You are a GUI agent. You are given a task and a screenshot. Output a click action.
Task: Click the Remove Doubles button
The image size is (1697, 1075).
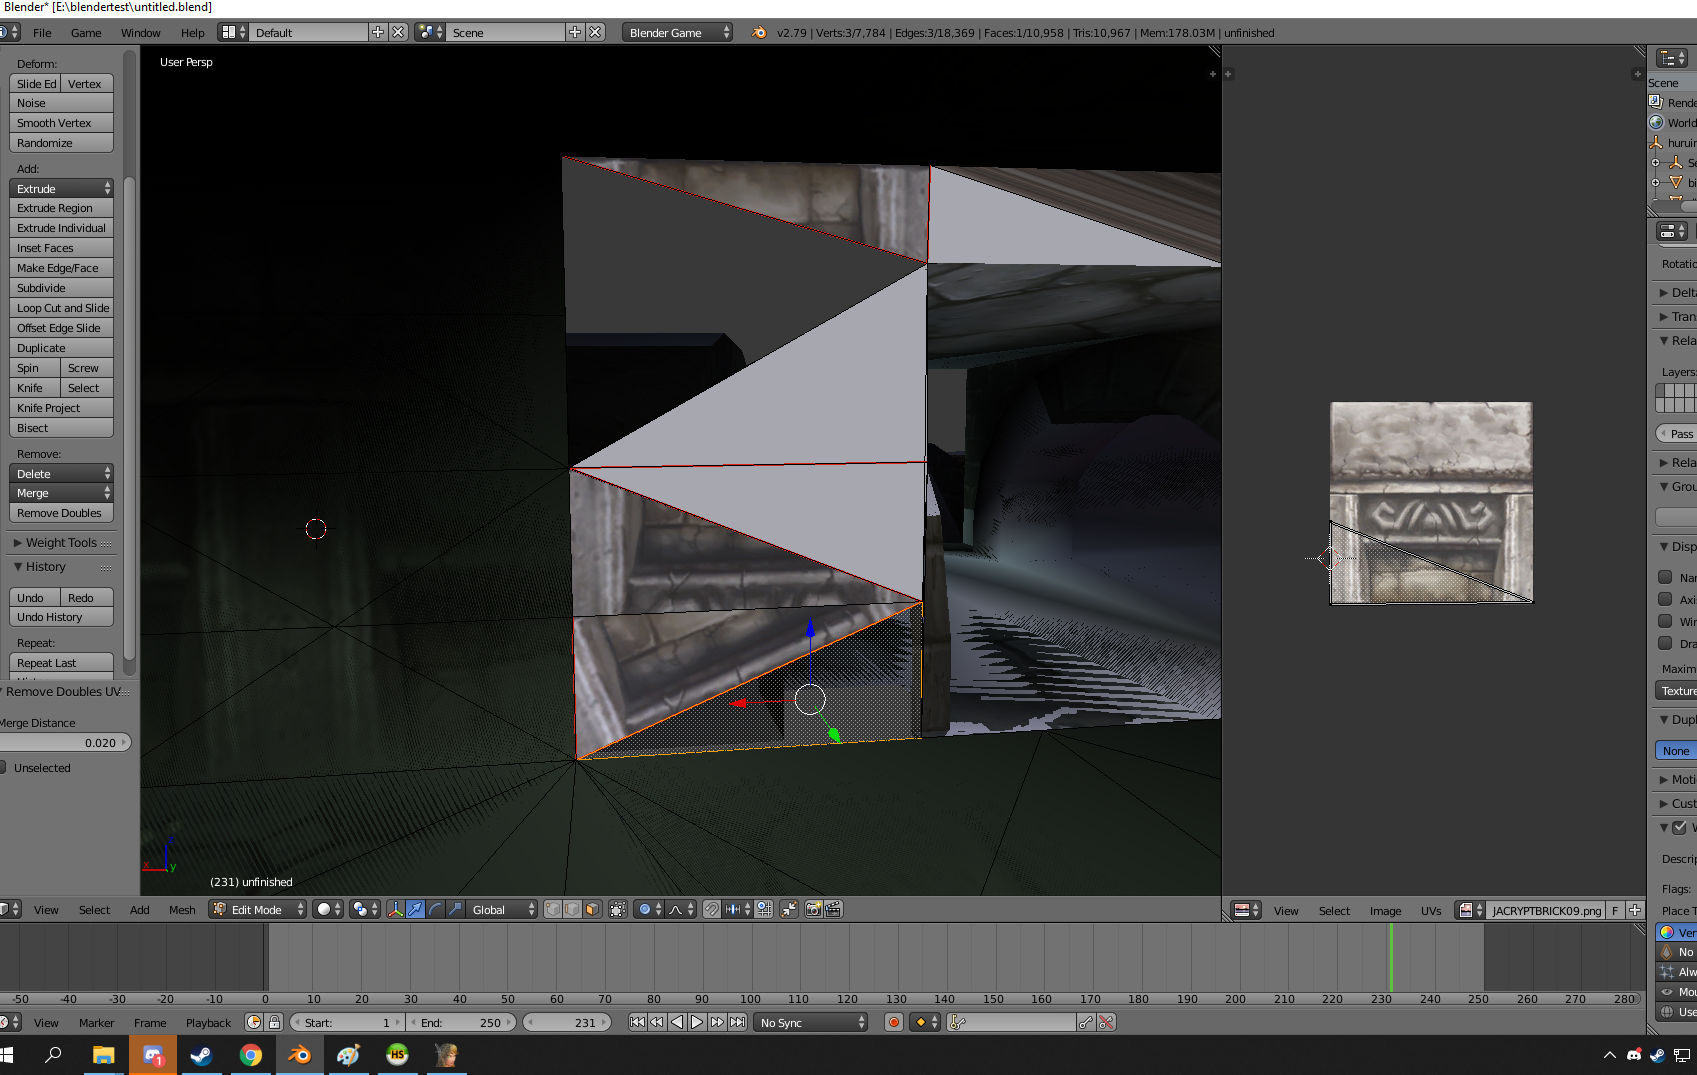pyautogui.click(x=61, y=513)
